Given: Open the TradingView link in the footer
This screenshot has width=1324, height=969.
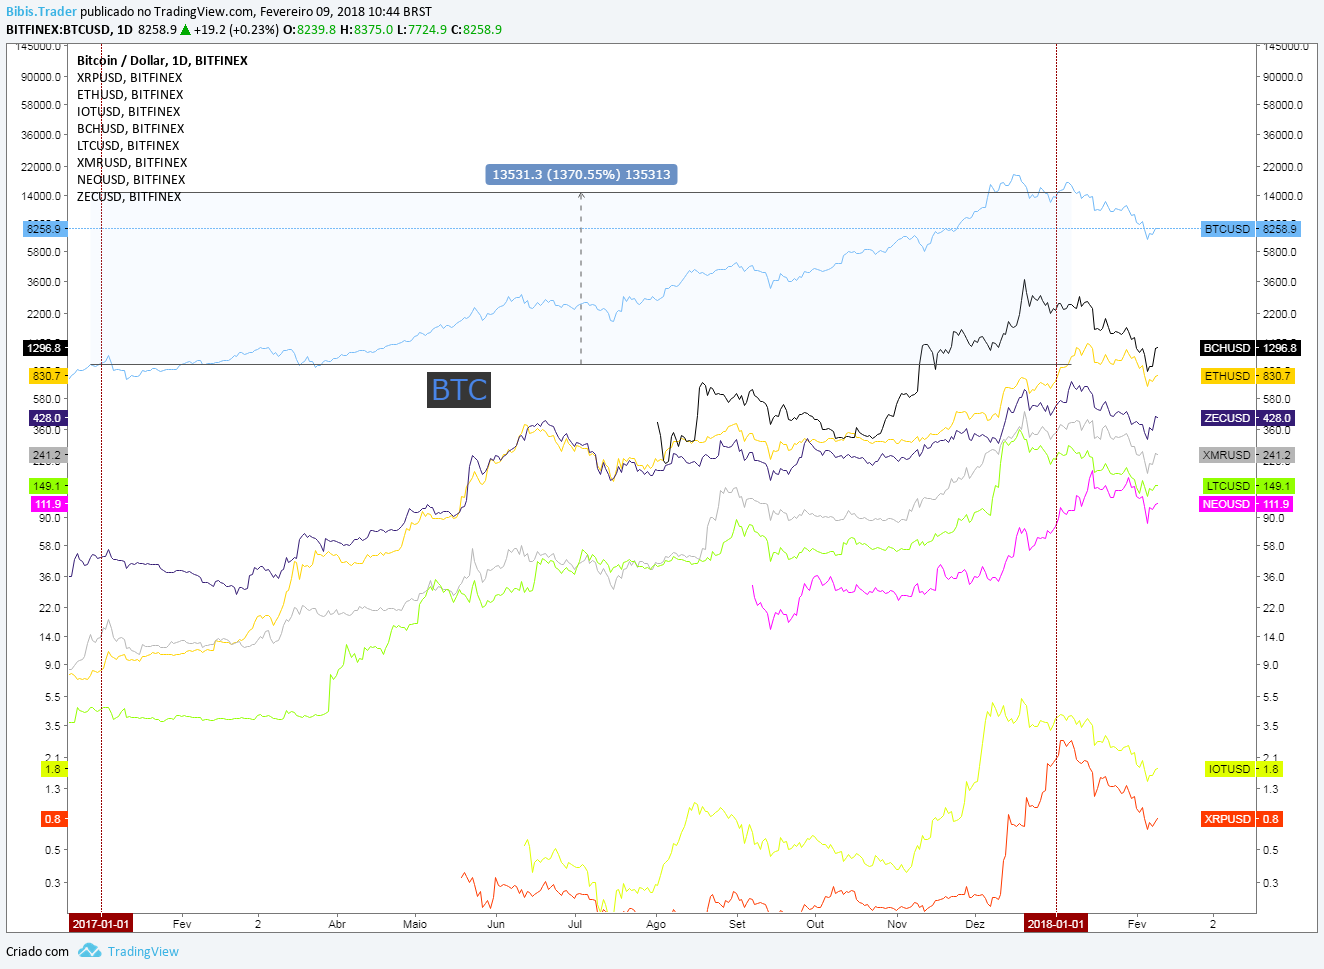Looking at the screenshot, I should [x=143, y=951].
